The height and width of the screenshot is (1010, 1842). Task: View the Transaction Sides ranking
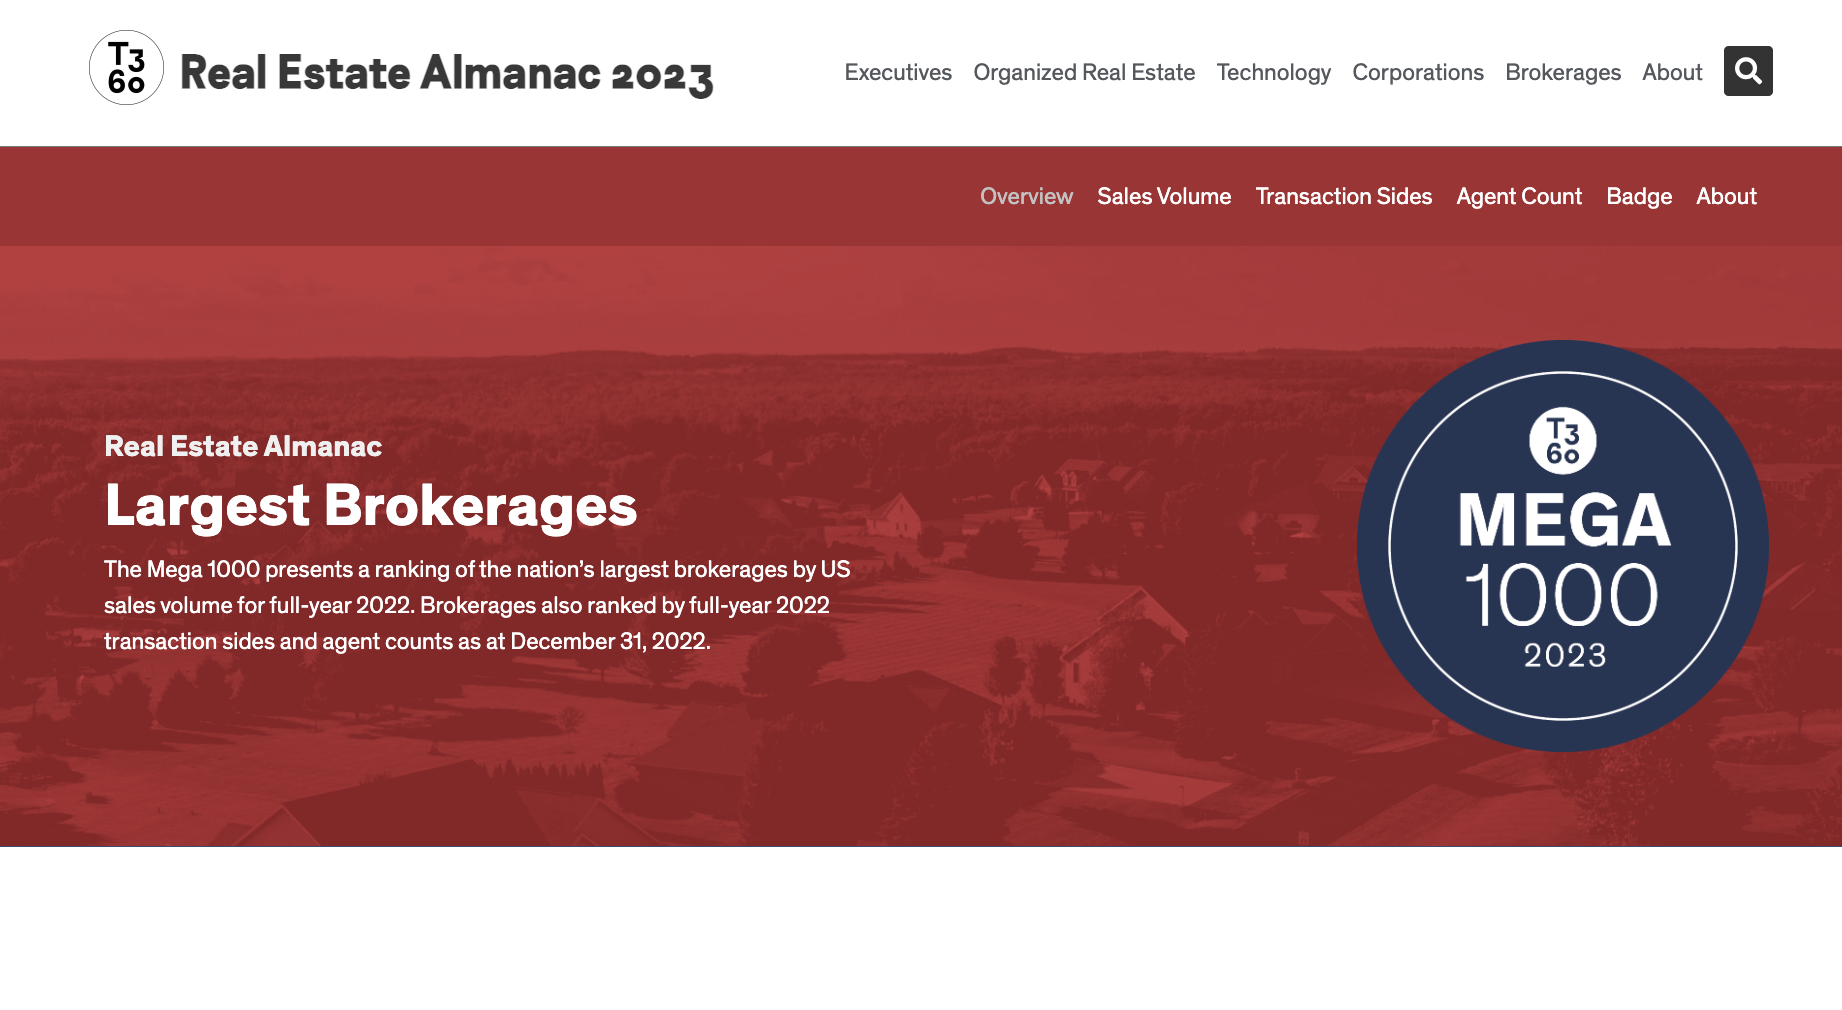pos(1344,196)
